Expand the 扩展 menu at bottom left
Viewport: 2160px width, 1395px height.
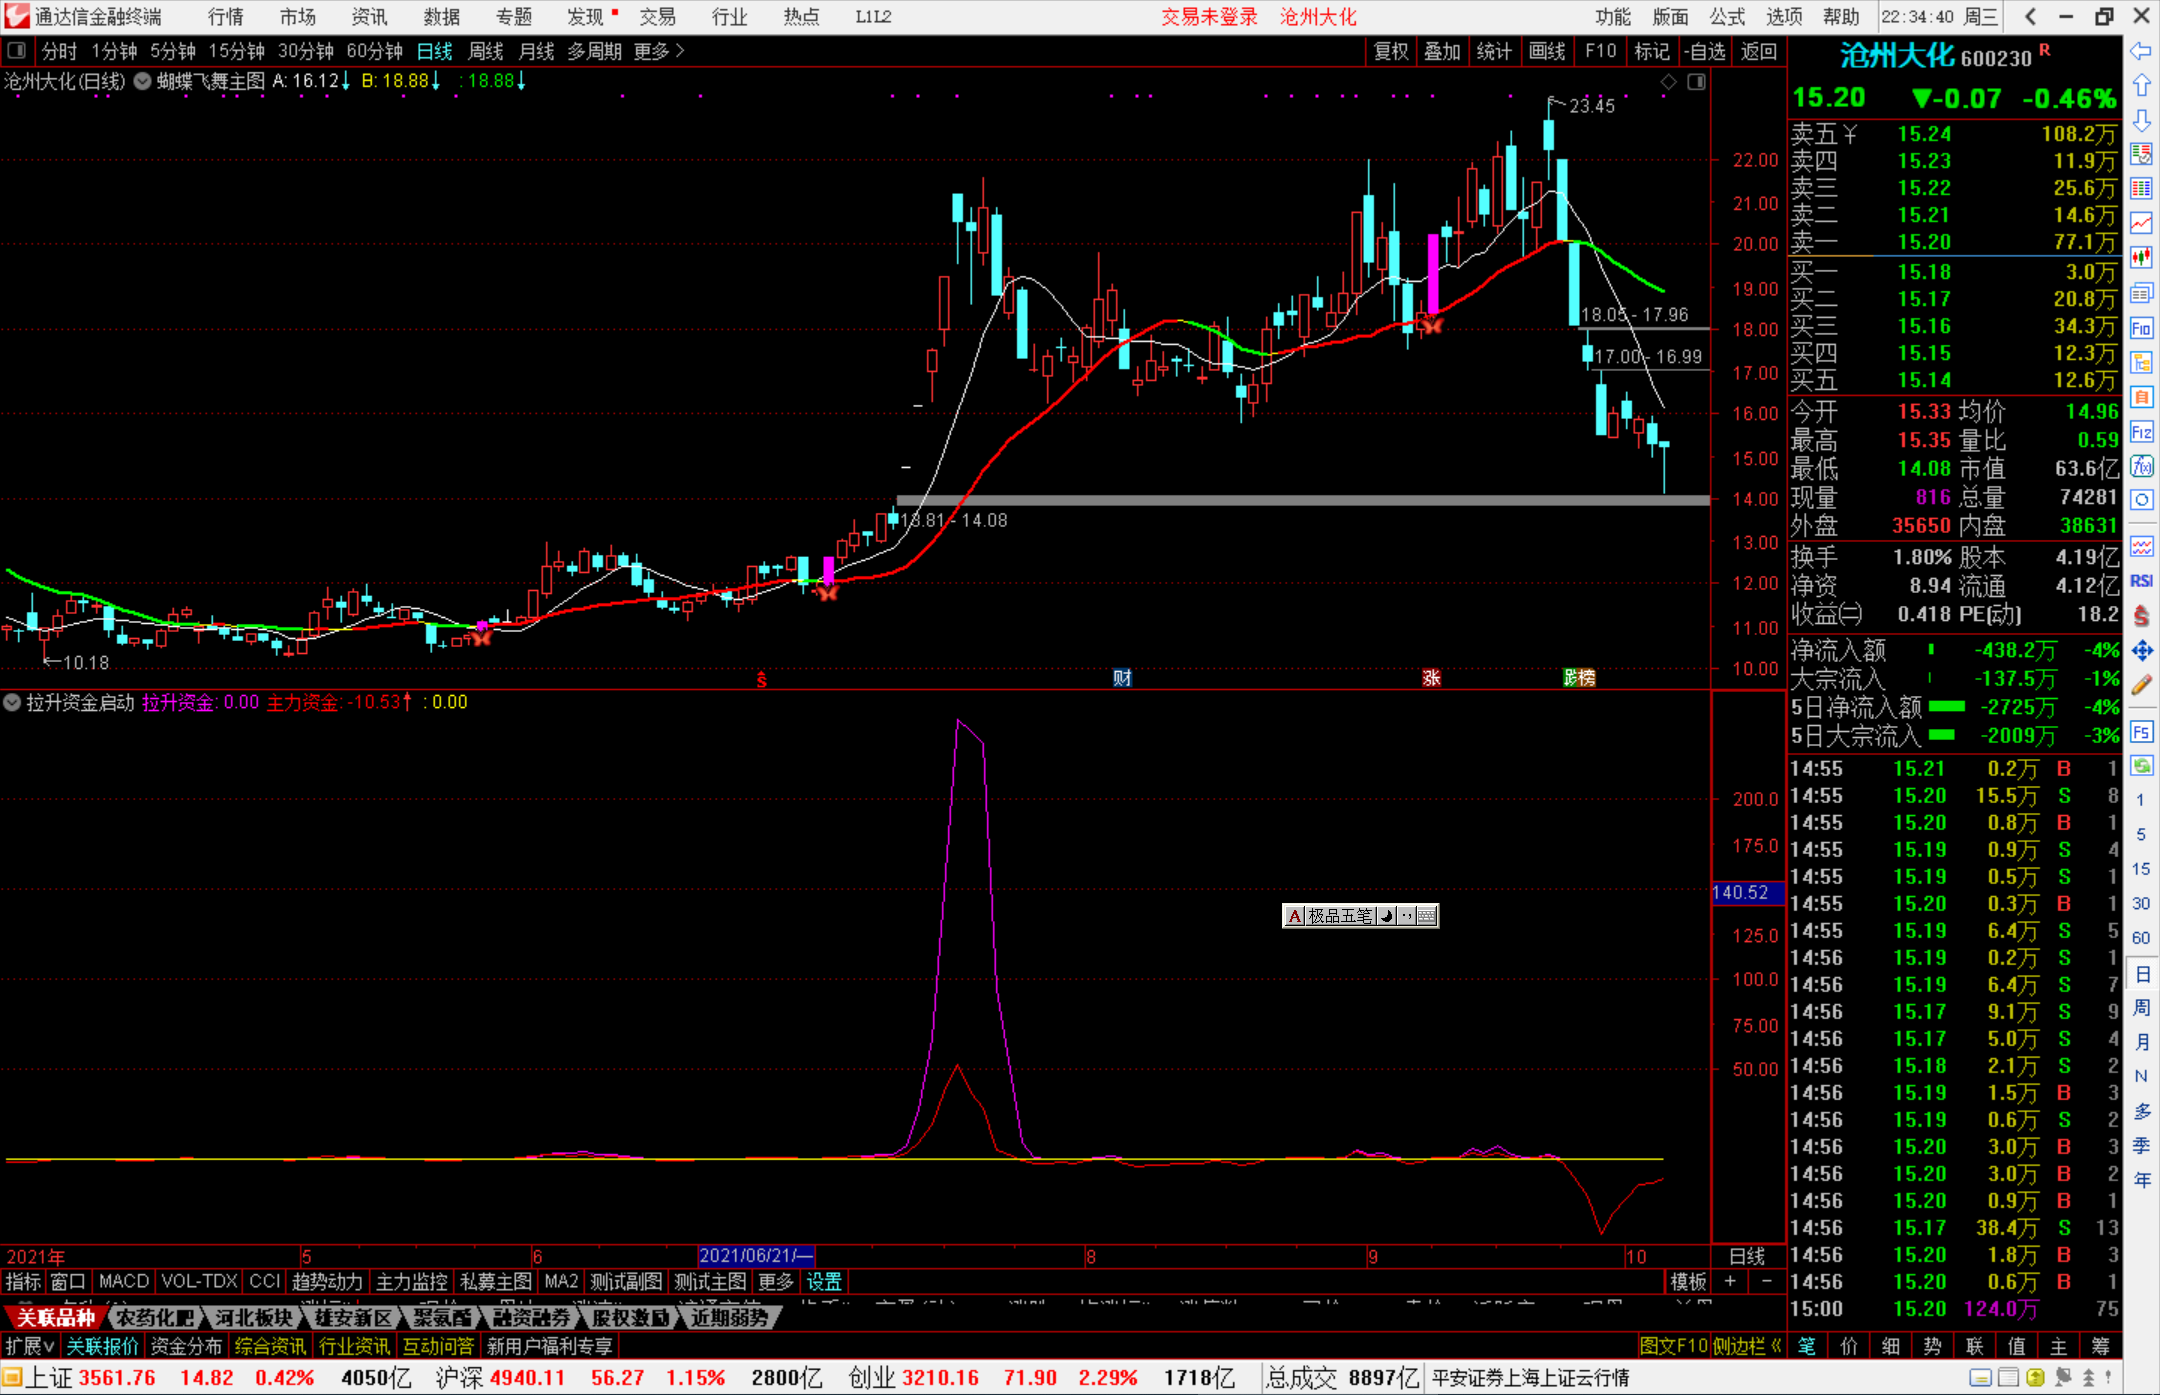(29, 1346)
